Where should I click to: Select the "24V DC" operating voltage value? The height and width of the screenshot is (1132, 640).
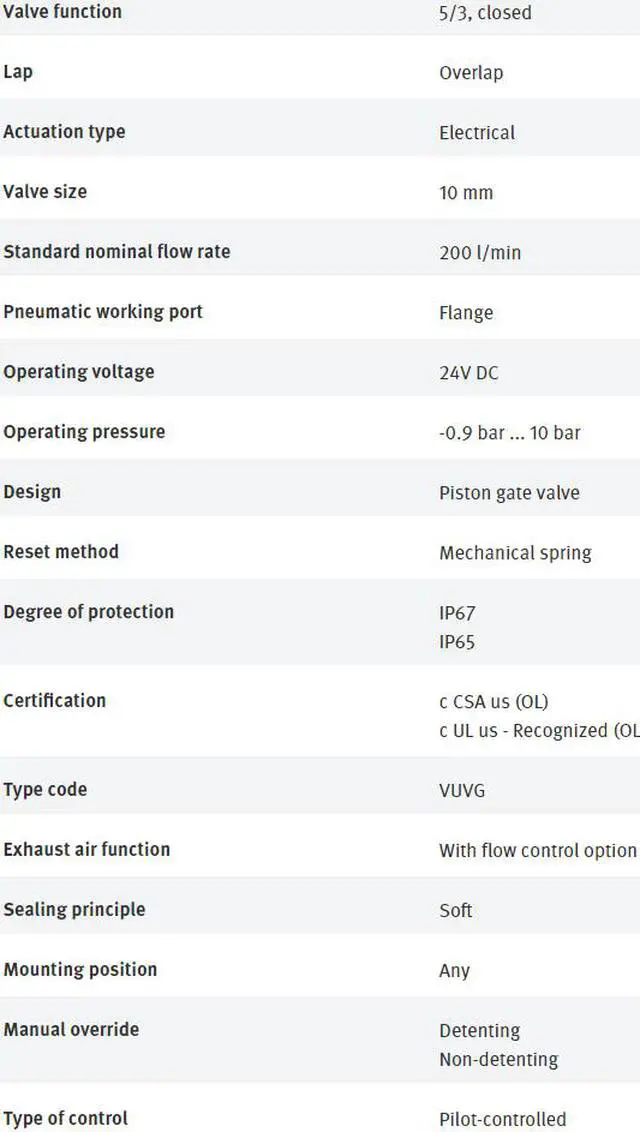coord(468,373)
